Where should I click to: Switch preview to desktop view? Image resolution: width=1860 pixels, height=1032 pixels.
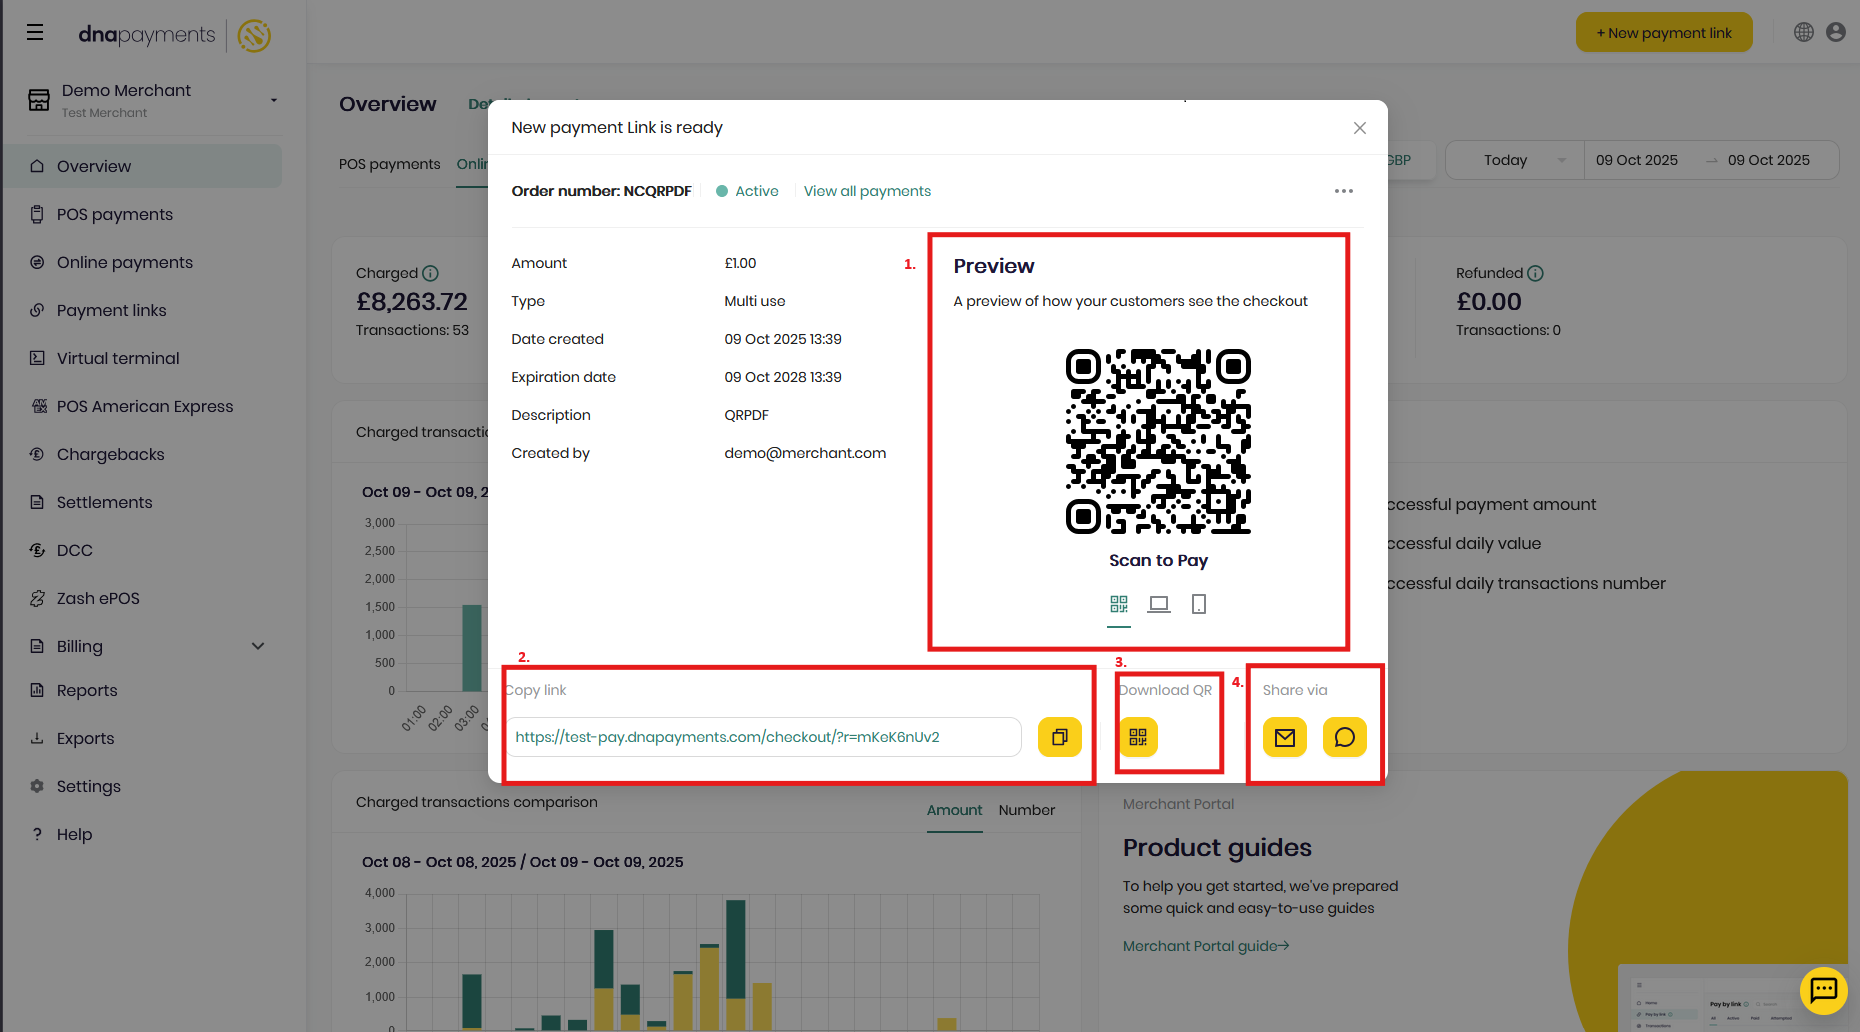click(x=1158, y=604)
